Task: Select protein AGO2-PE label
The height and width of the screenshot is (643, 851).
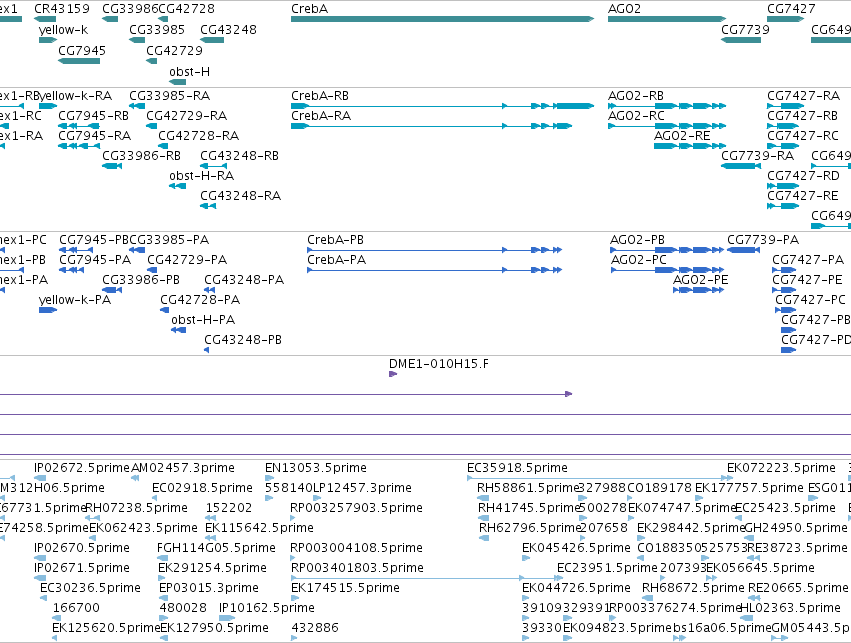Action: 701,280
